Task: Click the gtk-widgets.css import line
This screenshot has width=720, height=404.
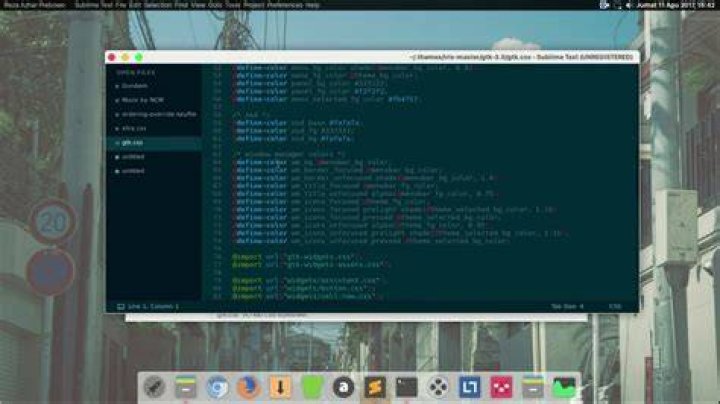Action: pyautogui.click(x=297, y=257)
